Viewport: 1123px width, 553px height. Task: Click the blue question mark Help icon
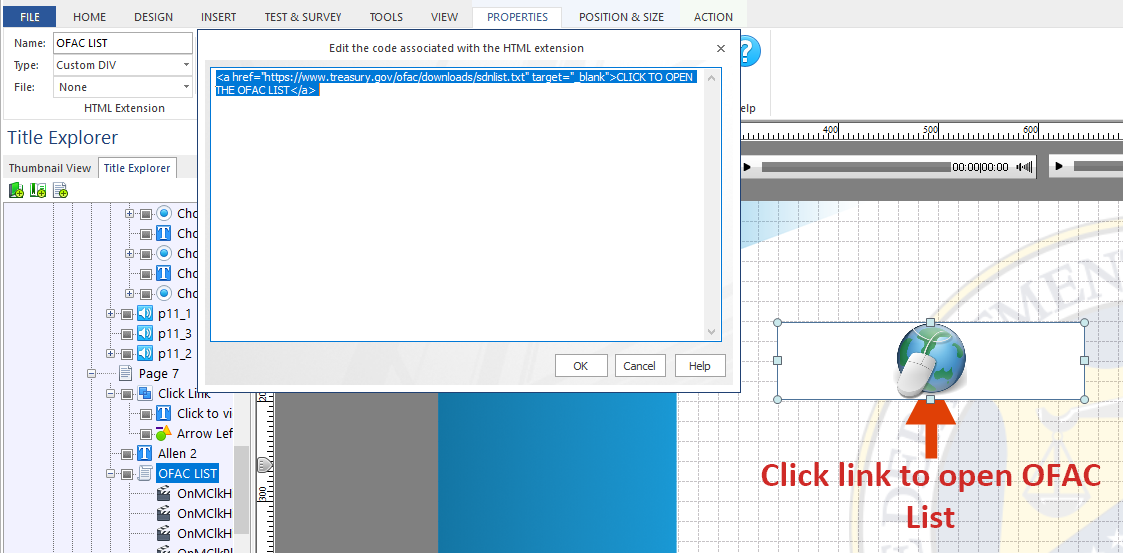point(748,52)
